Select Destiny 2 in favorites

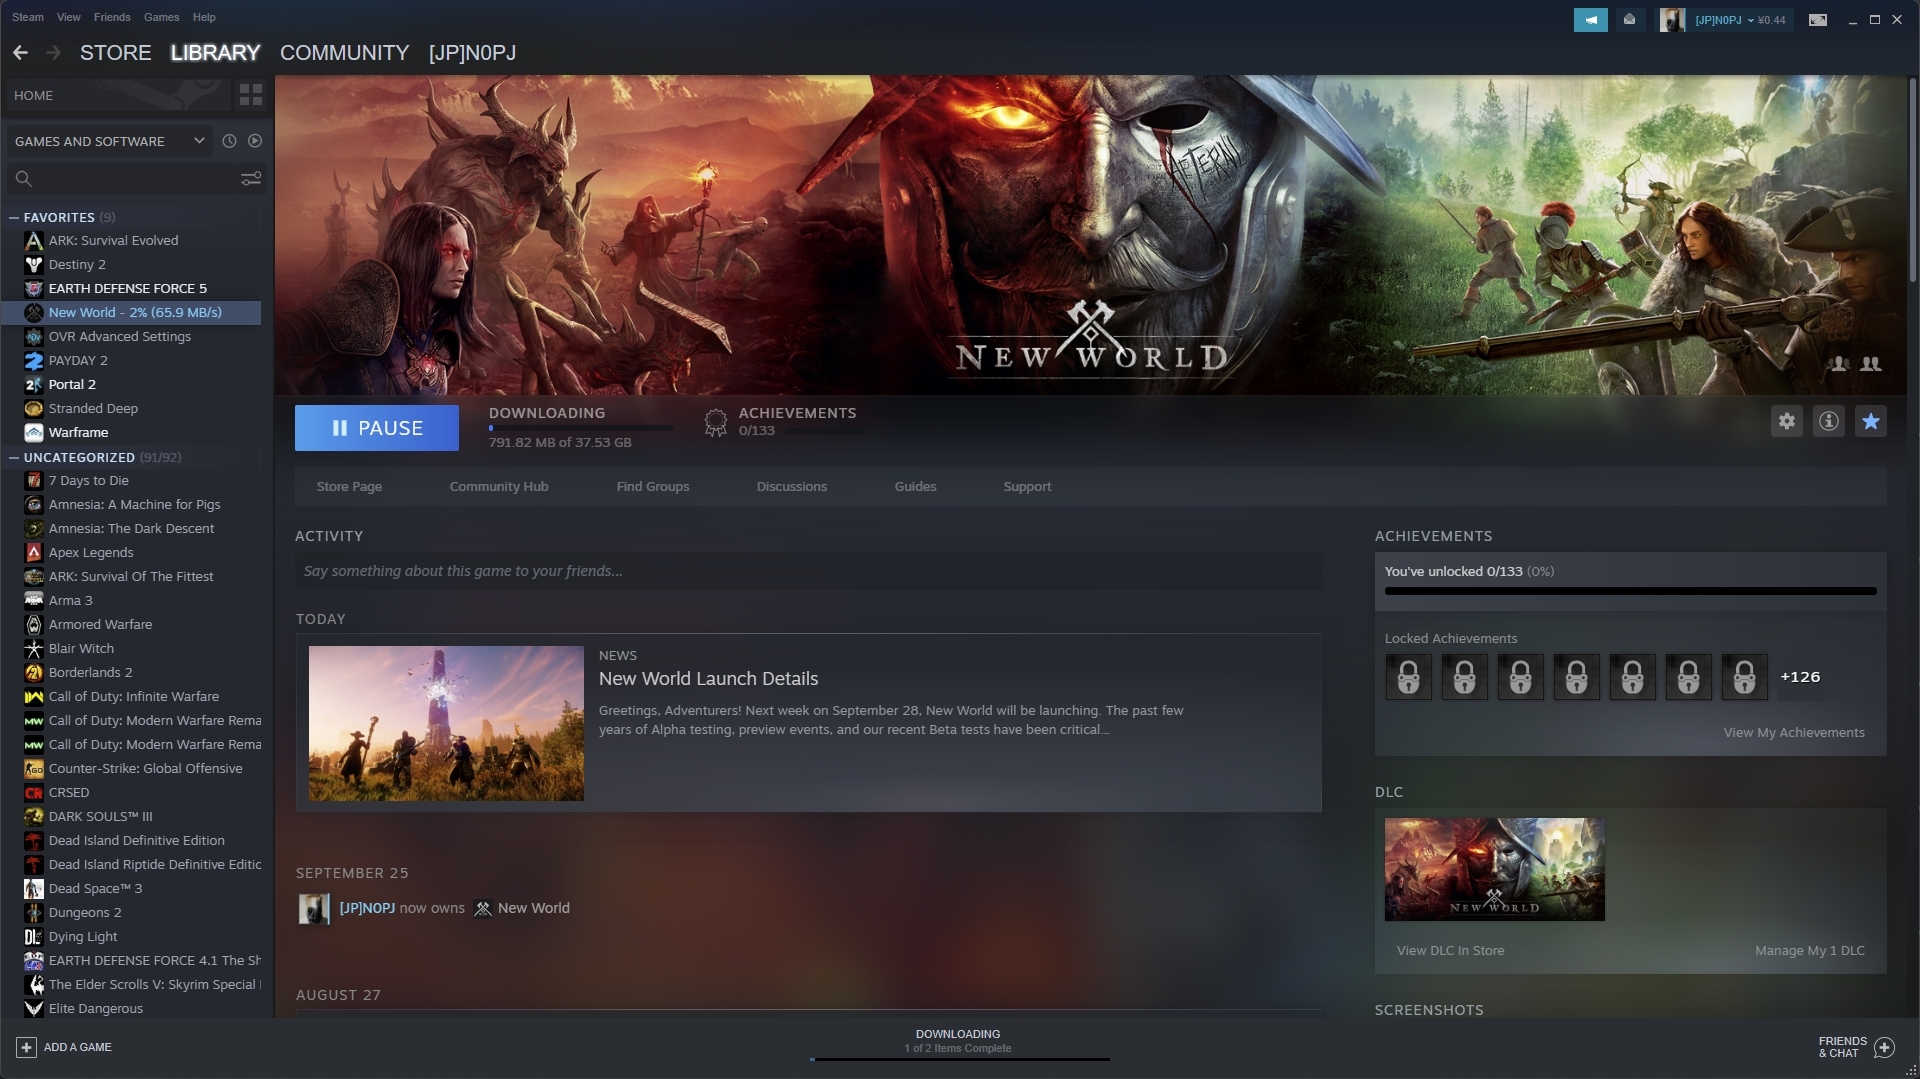click(x=77, y=264)
